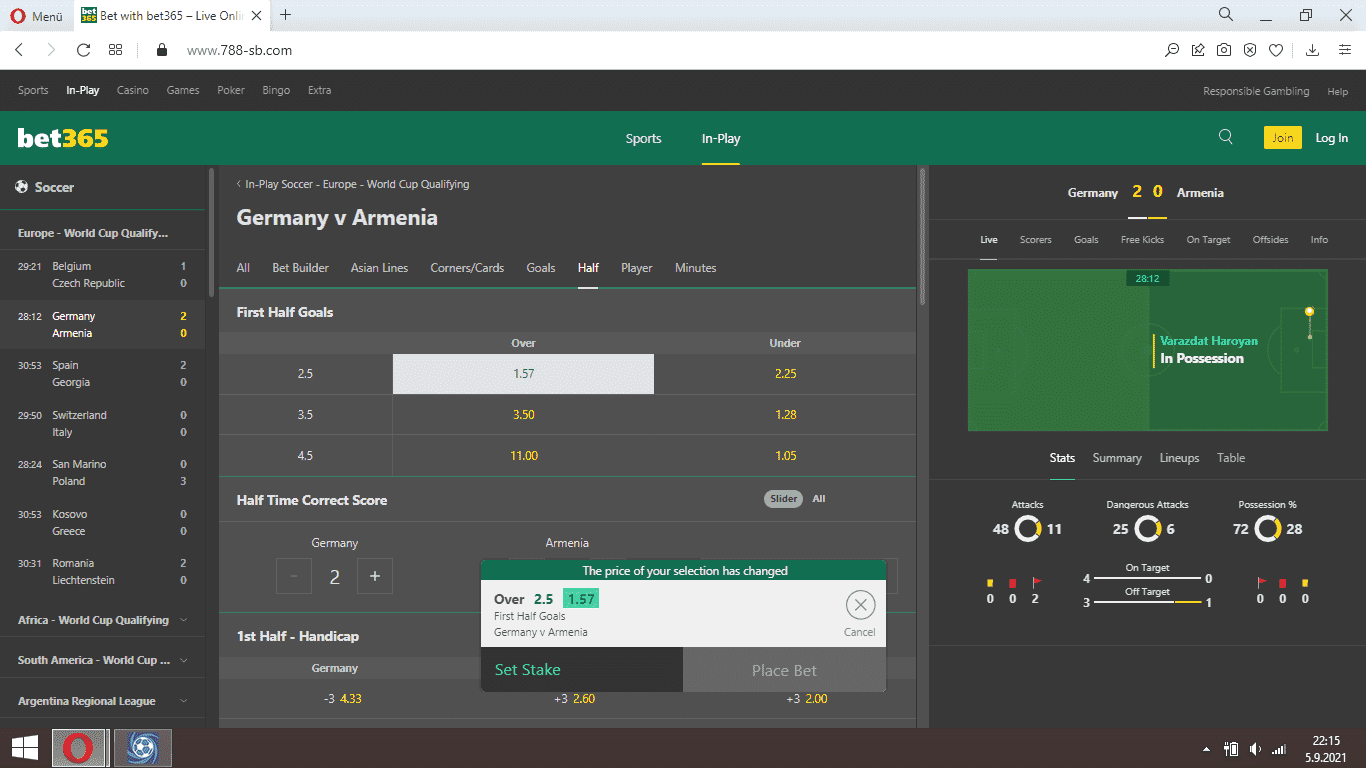Go back to previous page

point(19,50)
